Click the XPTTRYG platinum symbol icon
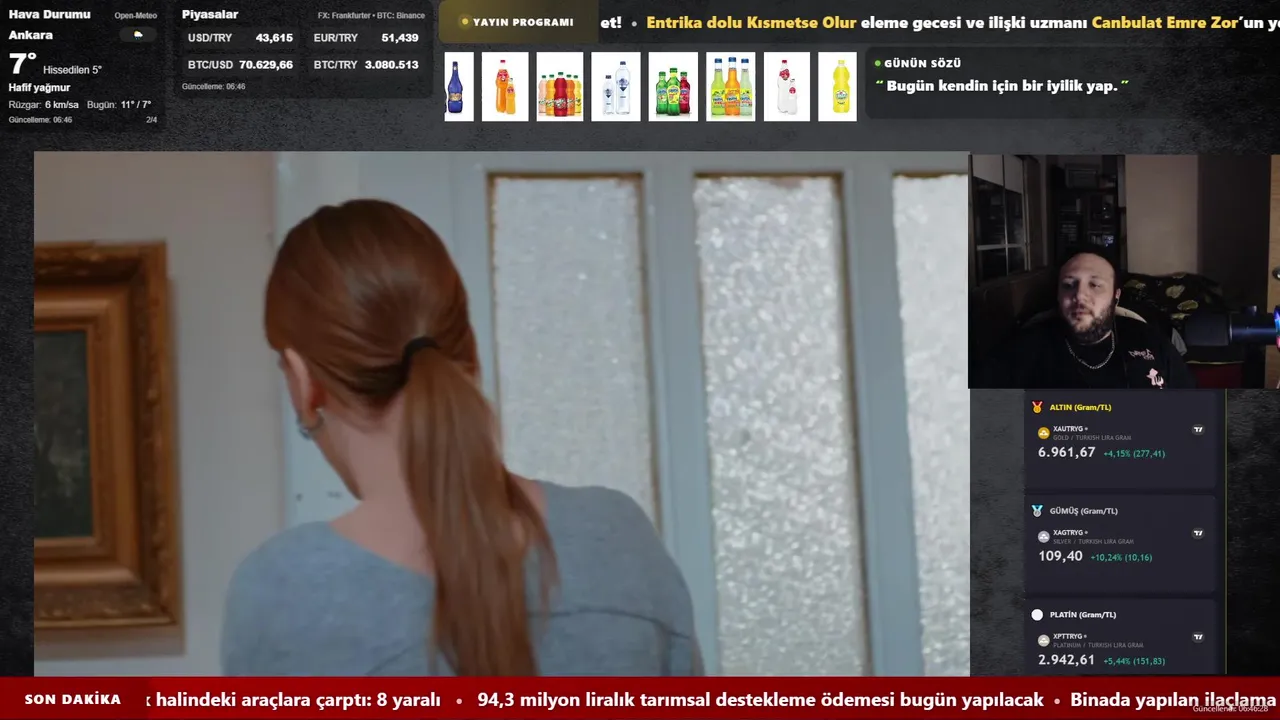Image resolution: width=1280 pixels, height=720 pixels. point(1044,640)
